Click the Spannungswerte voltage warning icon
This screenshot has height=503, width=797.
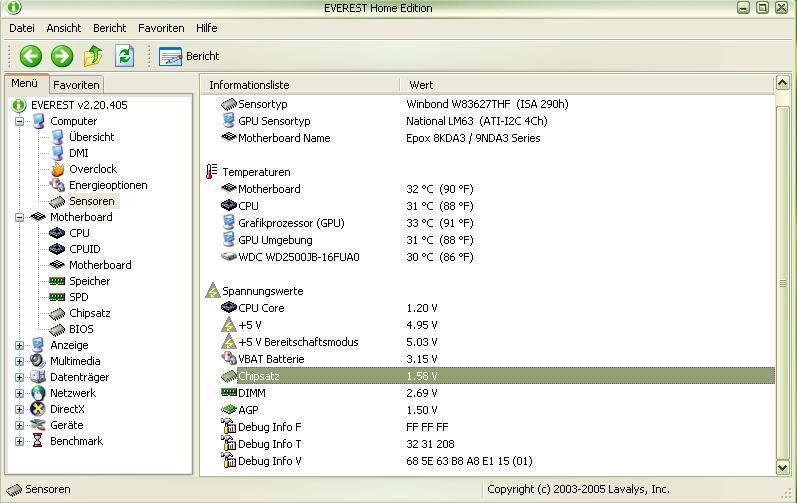[x=212, y=291]
